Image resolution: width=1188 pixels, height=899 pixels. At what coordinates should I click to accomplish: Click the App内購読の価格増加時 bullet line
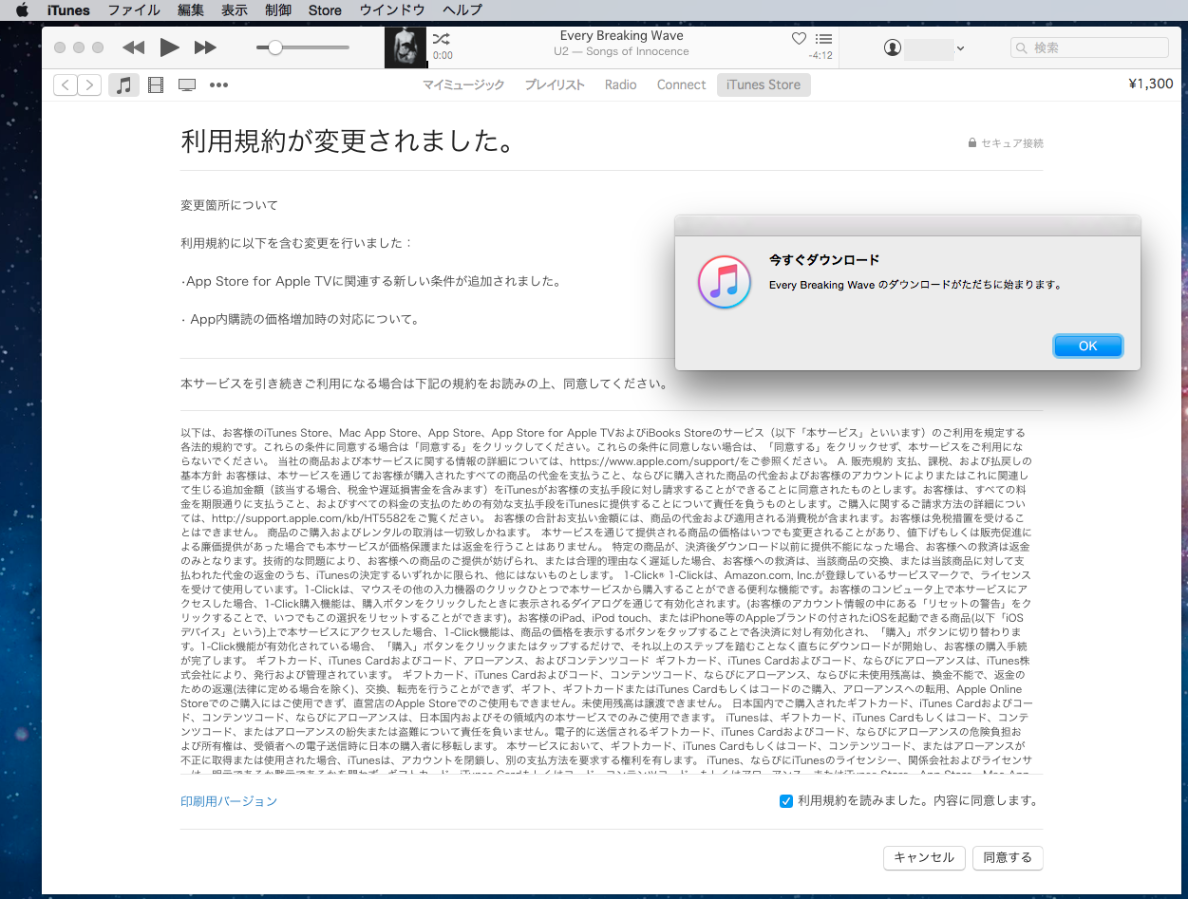(300, 320)
